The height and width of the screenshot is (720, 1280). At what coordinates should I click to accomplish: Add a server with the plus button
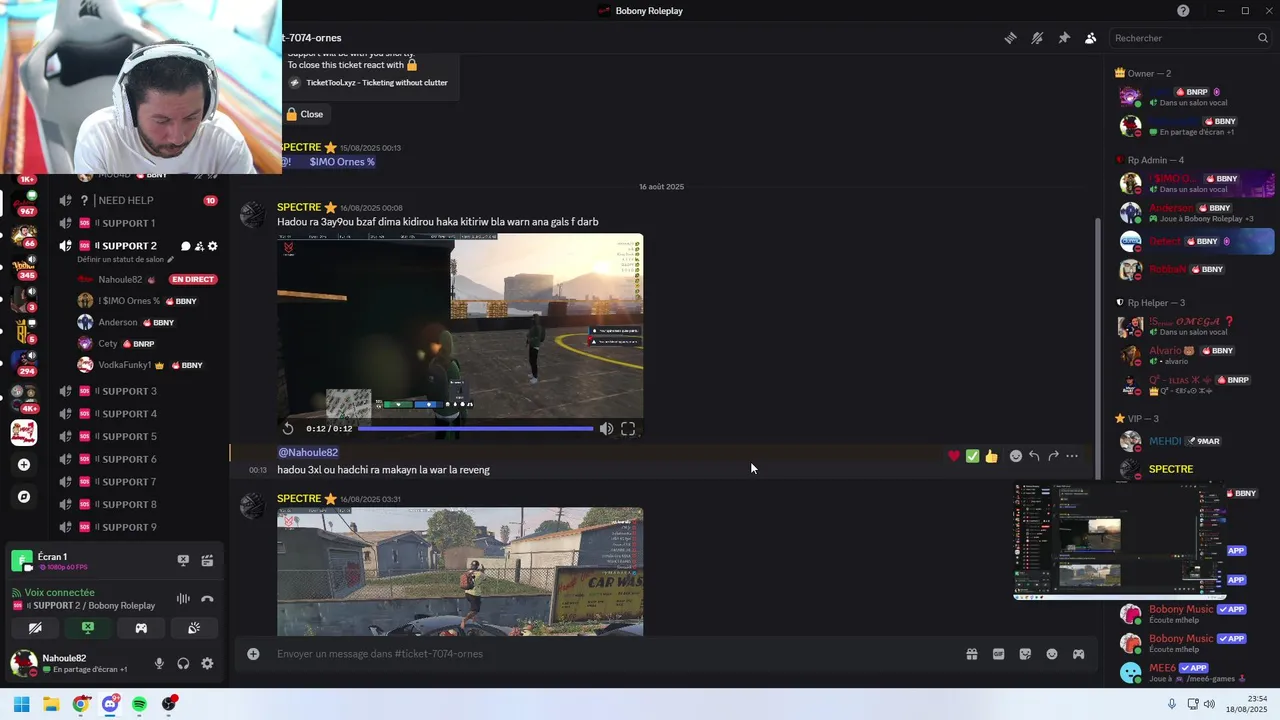[24, 465]
